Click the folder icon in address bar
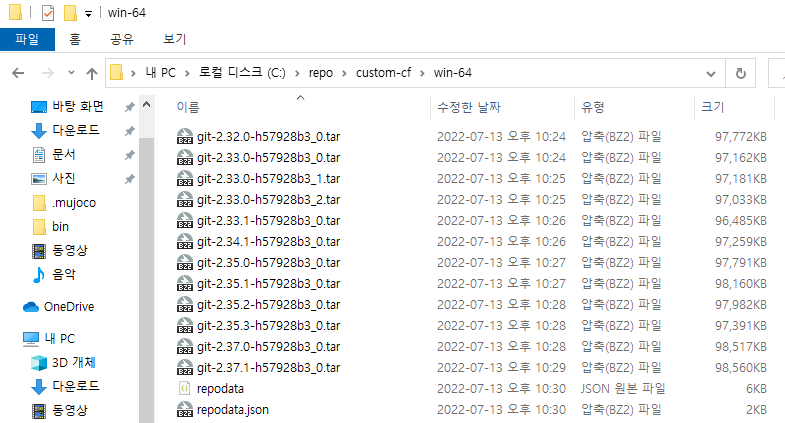785x423 pixels. [117, 73]
